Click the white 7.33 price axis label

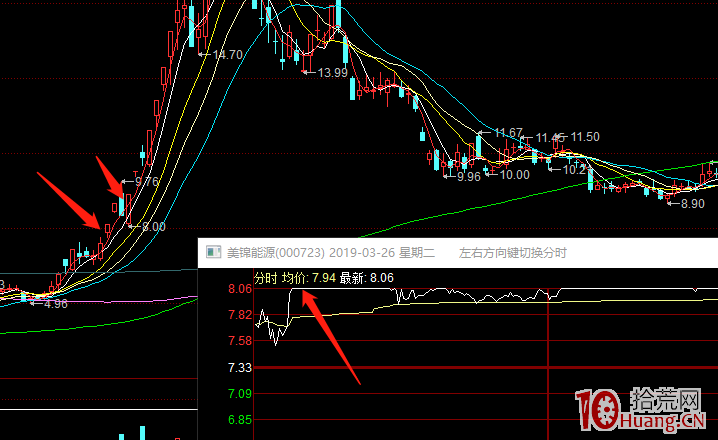(x=240, y=368)
